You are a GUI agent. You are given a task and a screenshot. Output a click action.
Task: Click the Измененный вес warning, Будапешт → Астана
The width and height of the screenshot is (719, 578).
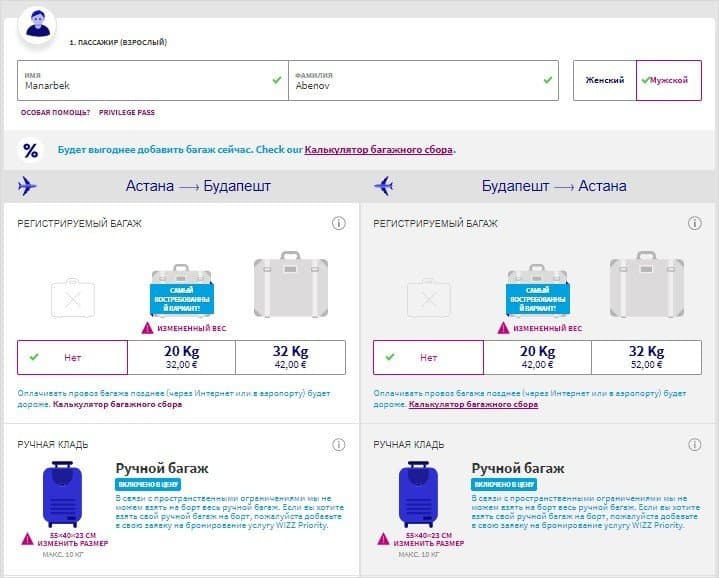[x=540, y=328]
